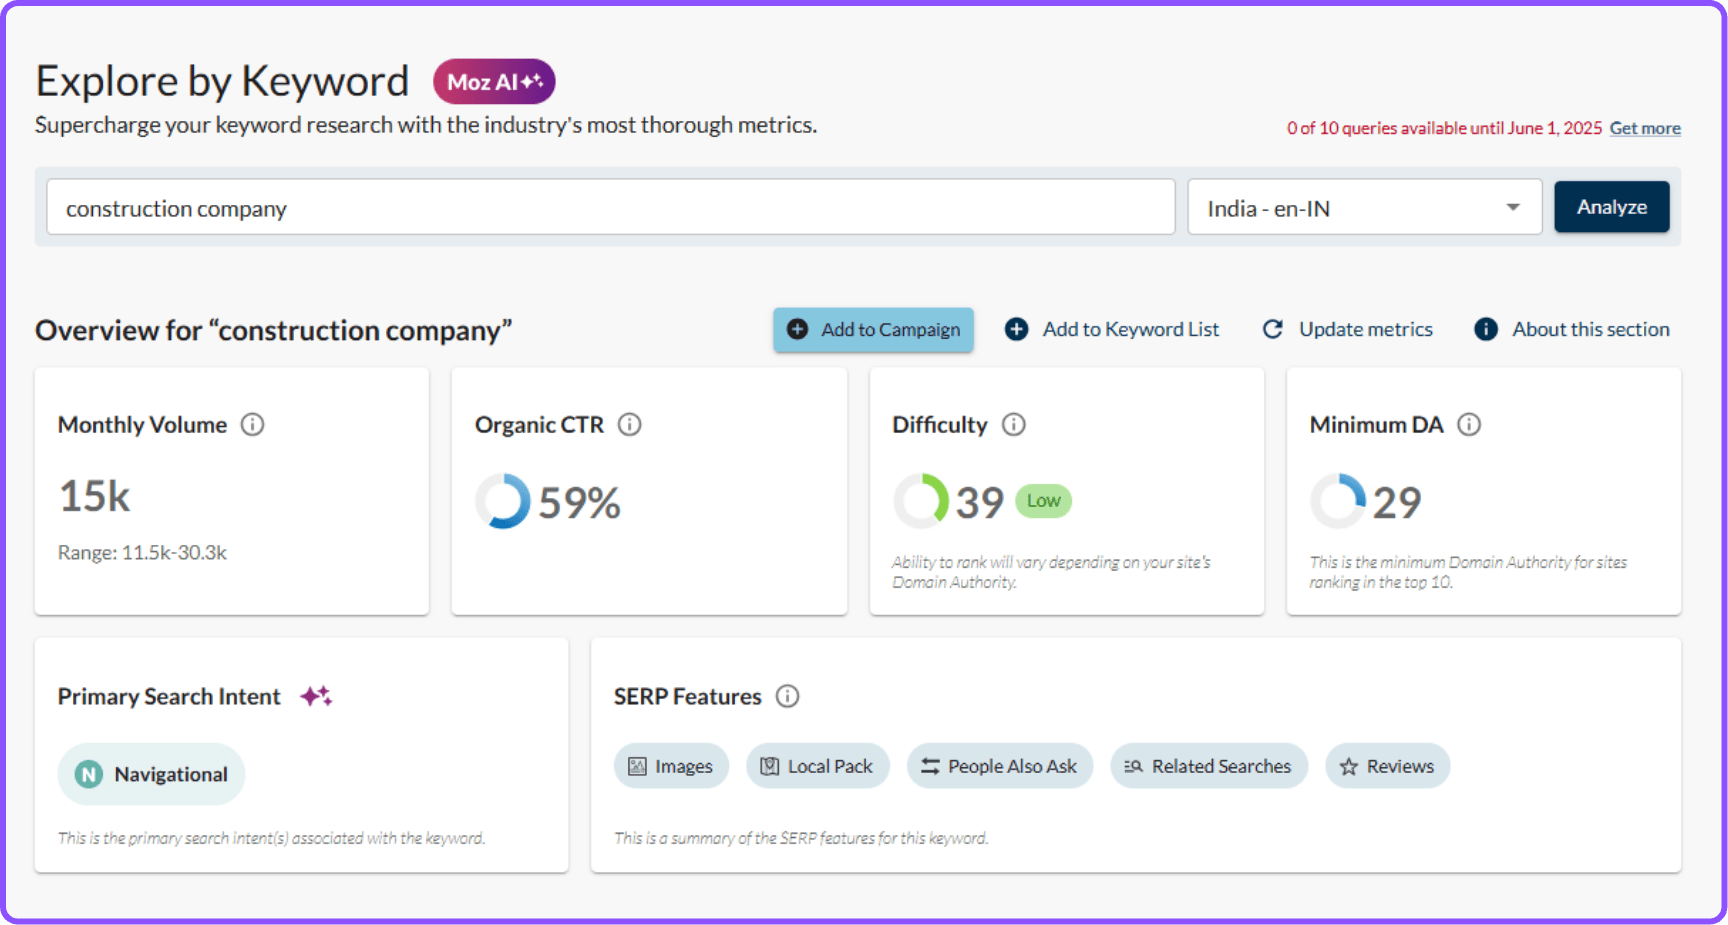Click the 29 Minimum DA value
The width and height of the screenshot is (1728, 925).
[x=1396, y=502]
